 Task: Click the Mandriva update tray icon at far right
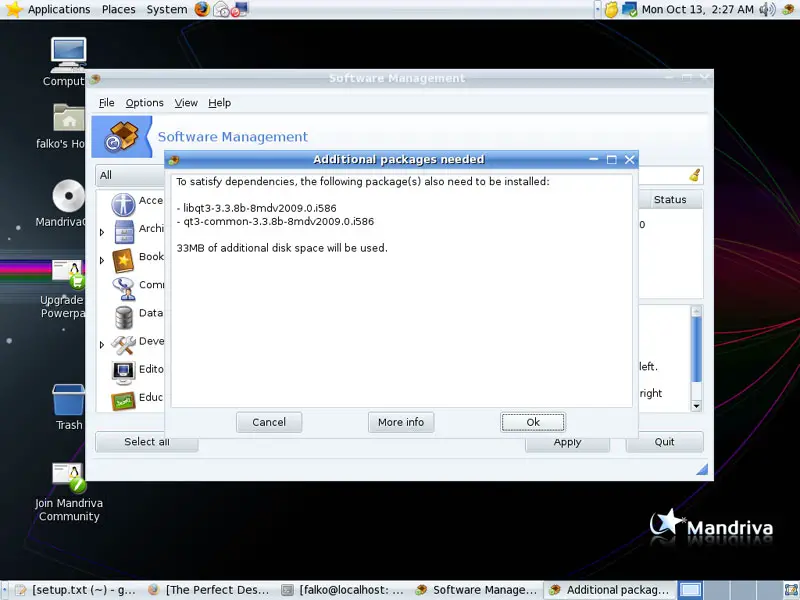click(789, 9)
